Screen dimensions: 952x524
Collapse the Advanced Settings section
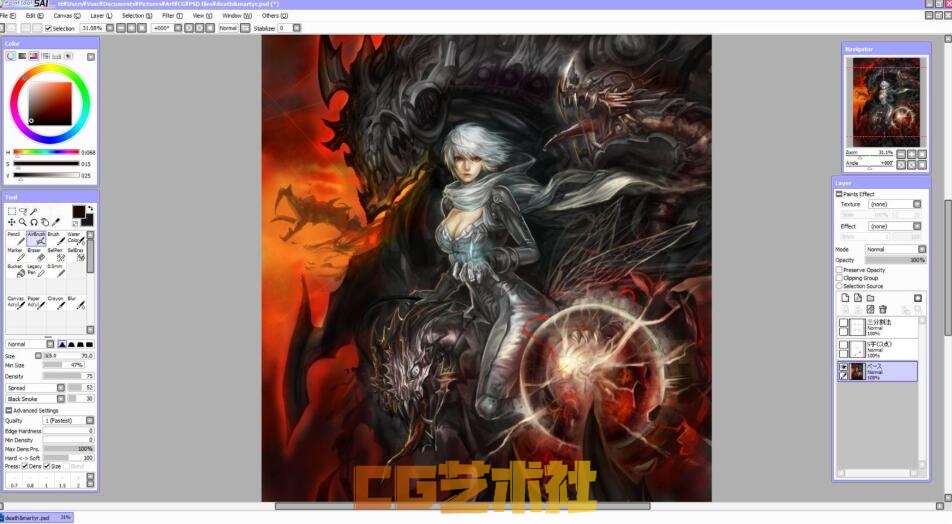9,410
